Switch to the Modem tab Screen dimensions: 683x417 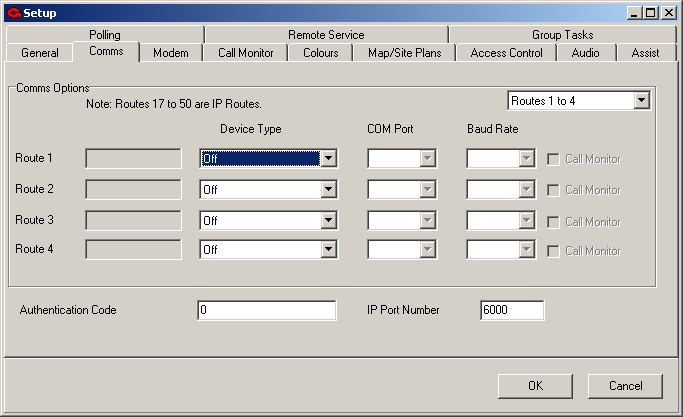click(169, 53)
